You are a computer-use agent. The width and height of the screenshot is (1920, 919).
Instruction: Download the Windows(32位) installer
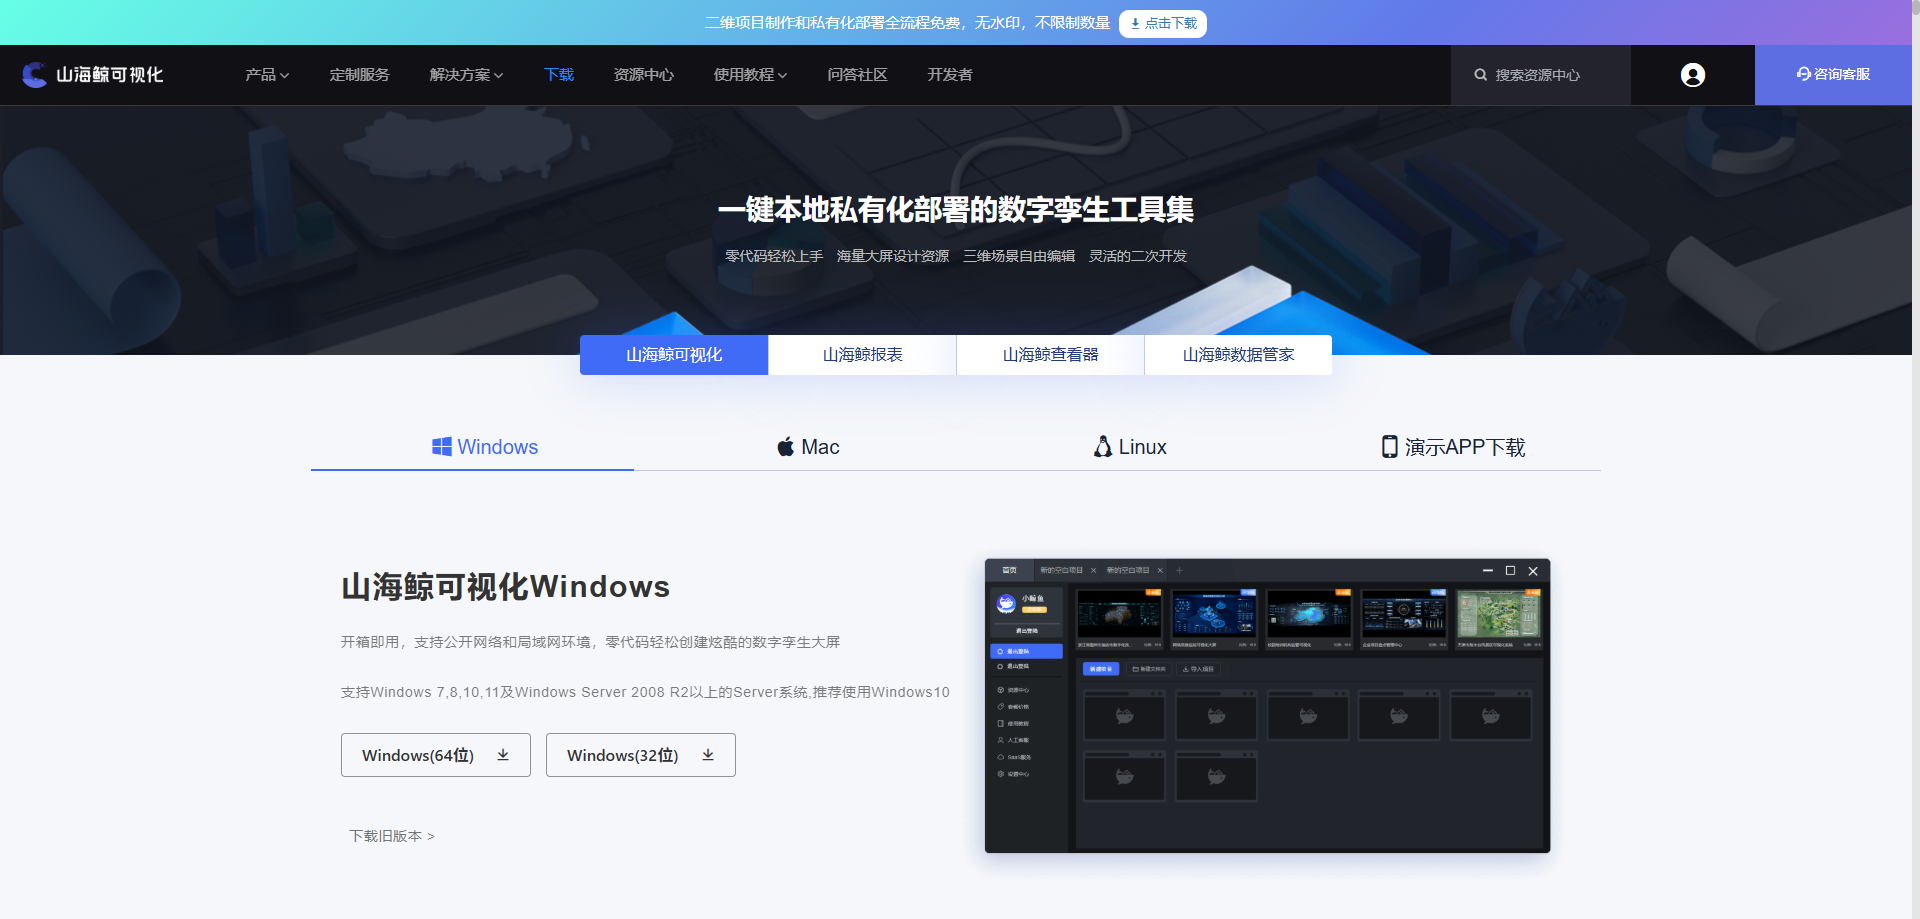pos(641,755)
